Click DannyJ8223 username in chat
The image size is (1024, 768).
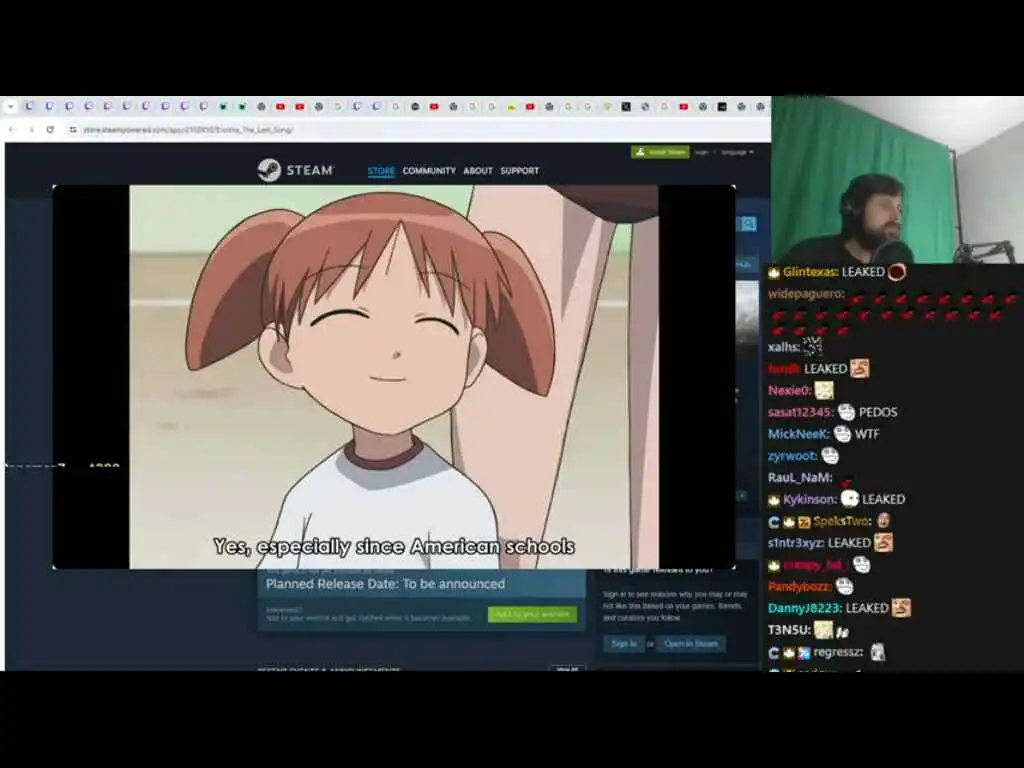tap(805, 608)
